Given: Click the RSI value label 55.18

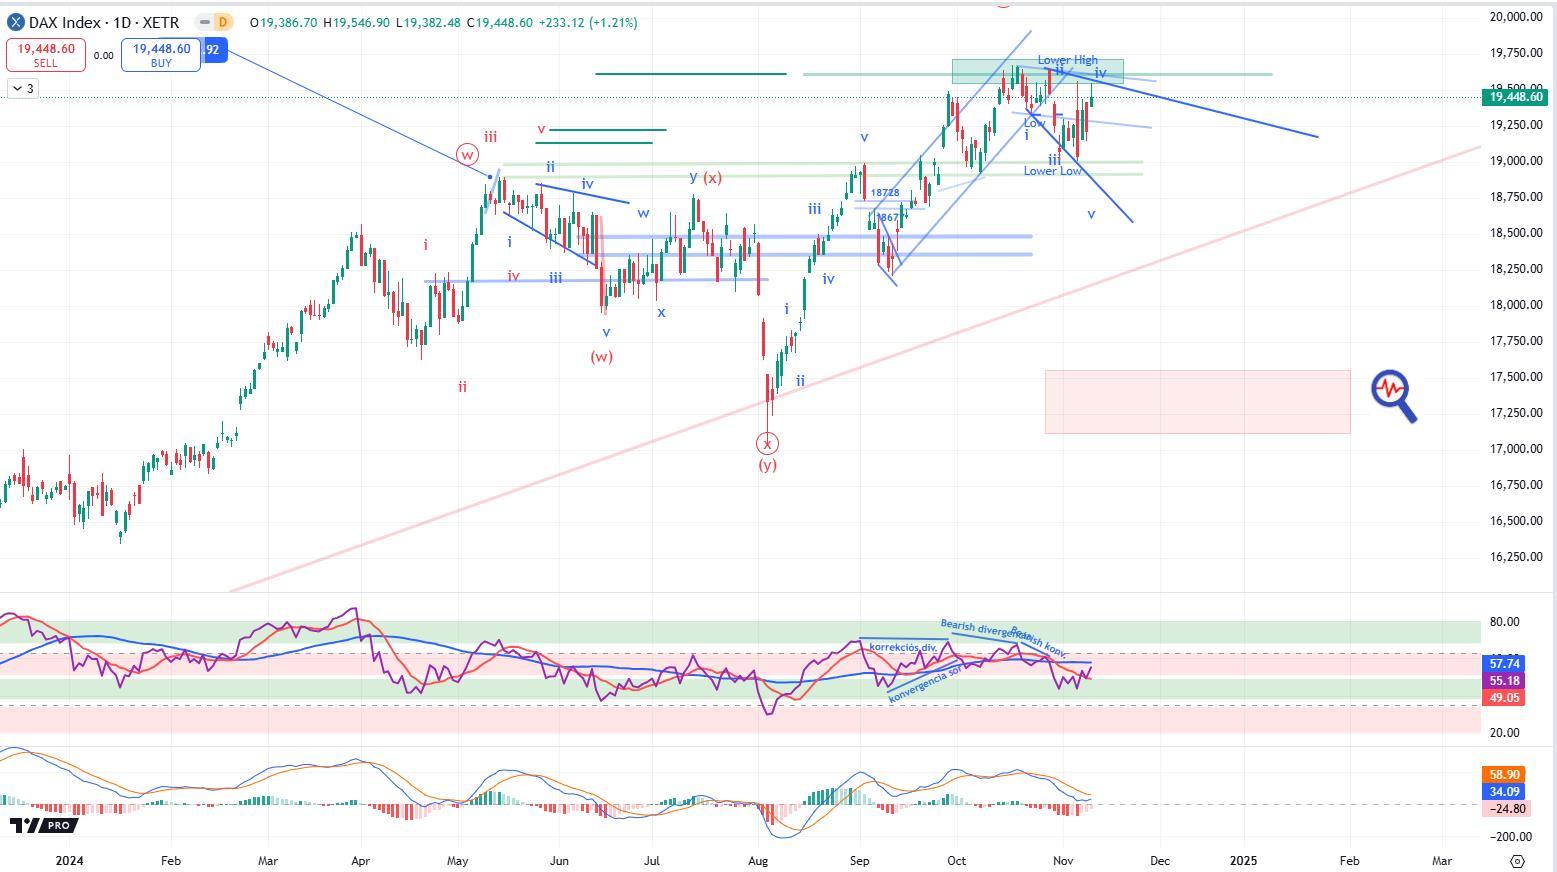Looking at the screenshot, I should coord(1504,681).
